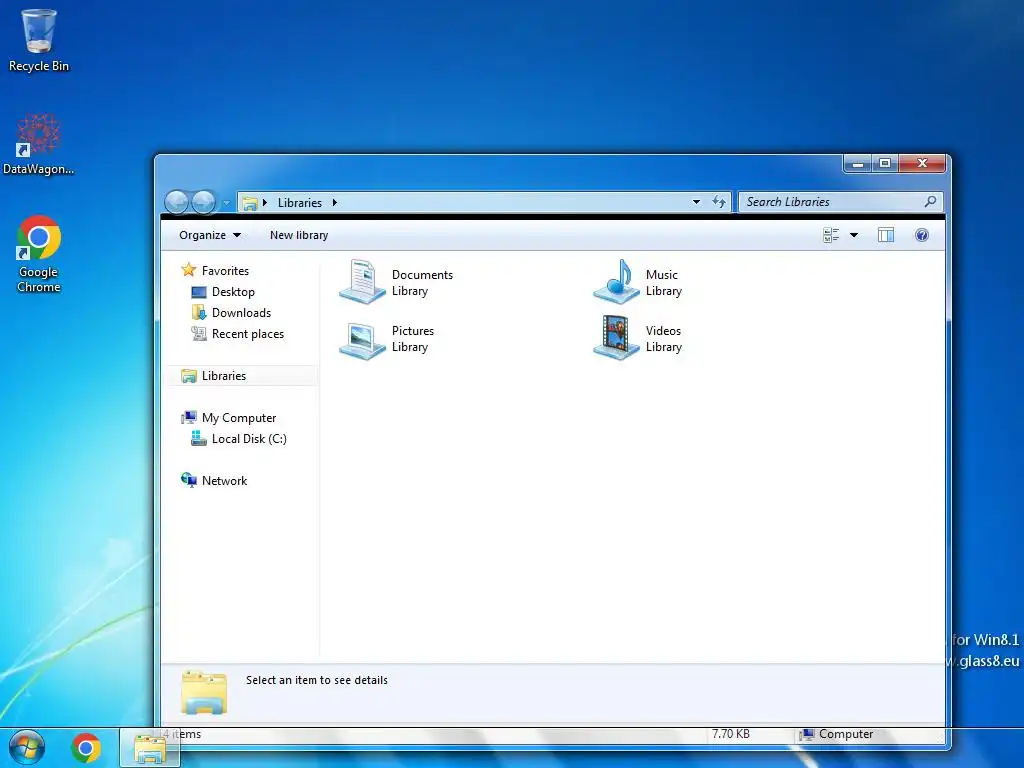Click the Videos Library label text
This screenshot has height=768, width=1024.
664,339
